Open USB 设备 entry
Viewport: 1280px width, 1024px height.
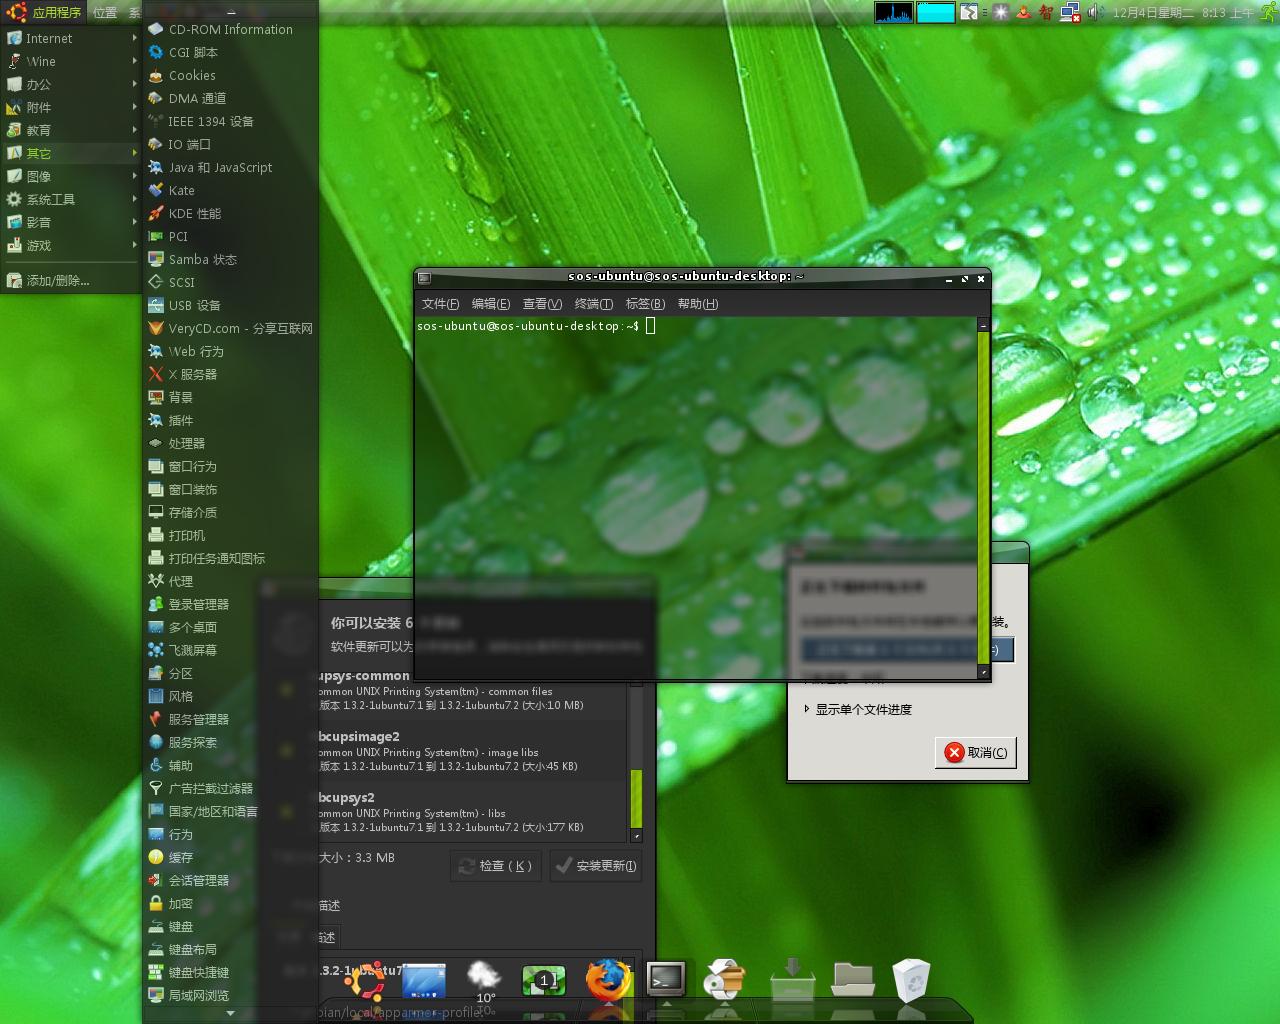pyautogui.click(x=230, y=305)
